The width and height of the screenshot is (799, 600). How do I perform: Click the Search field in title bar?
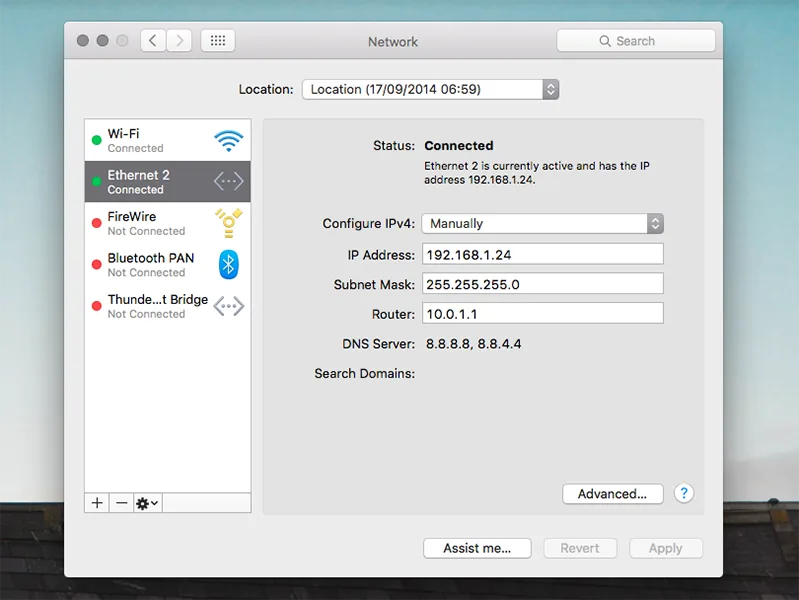635,41
